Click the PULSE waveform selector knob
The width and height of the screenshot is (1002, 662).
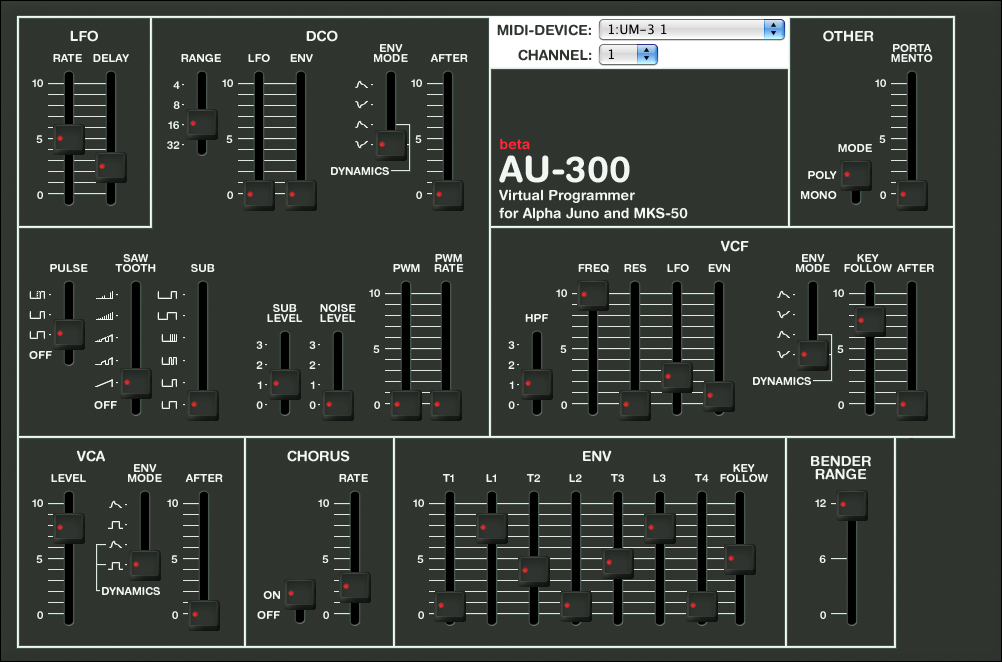pos(68,334)
